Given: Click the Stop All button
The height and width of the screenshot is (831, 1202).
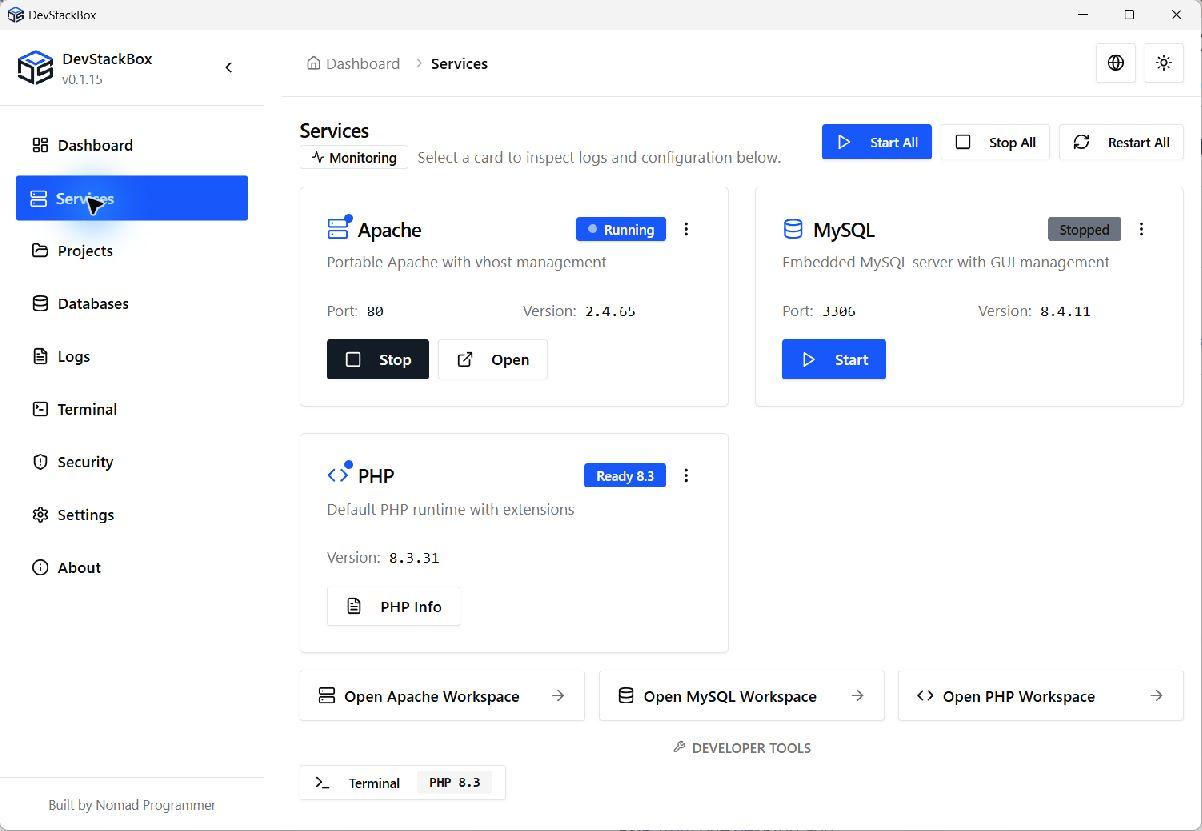Looking at the screenshot, I should click(x=995, y=142).
